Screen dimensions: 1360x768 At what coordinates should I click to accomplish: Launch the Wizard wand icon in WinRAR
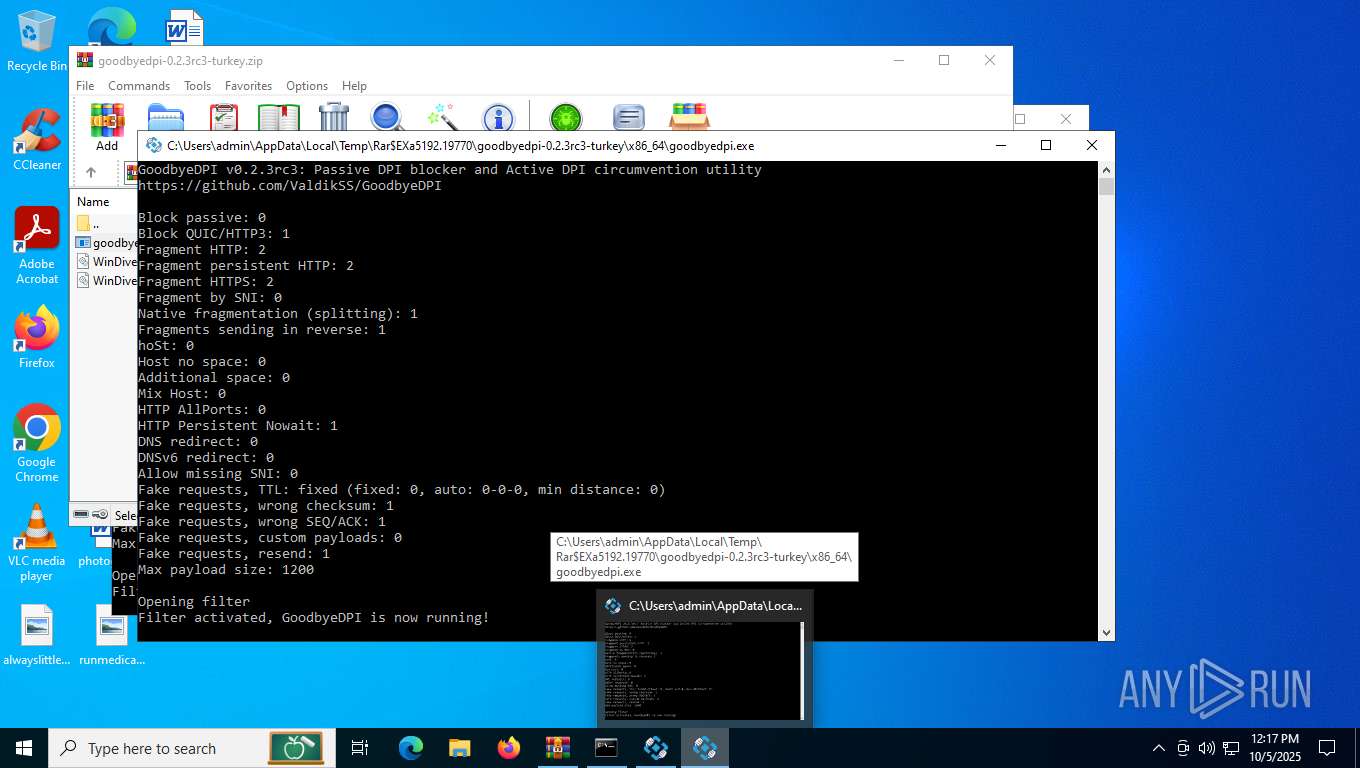coord(441,117)
